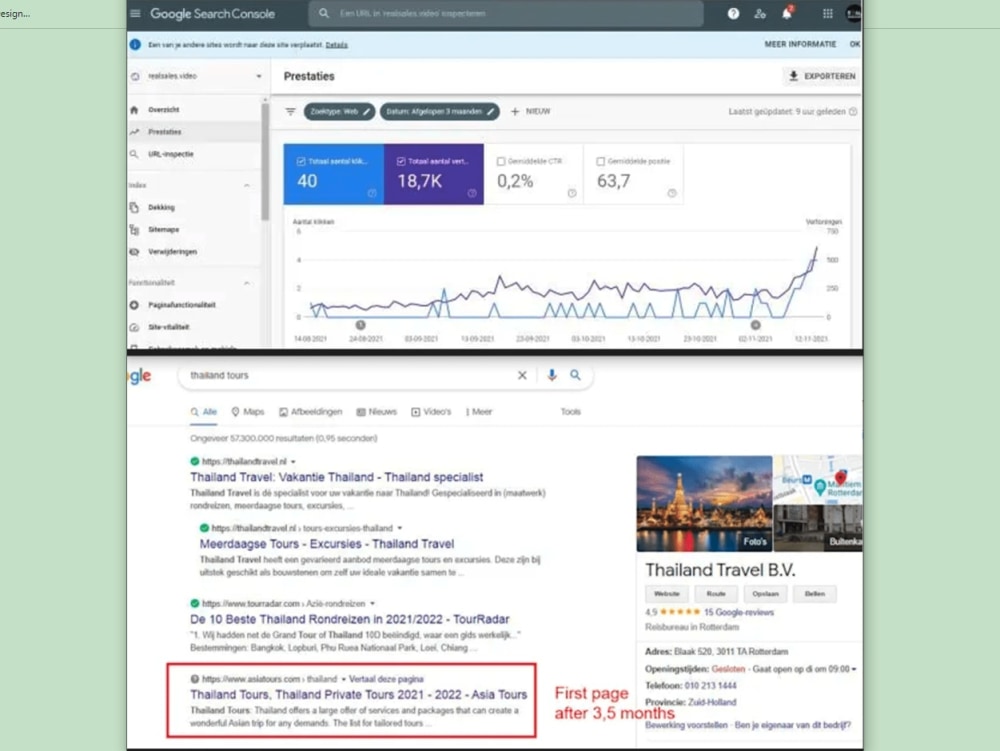This screenshot has height=751, width=1000.
Task: Click MEER INFORMATIE in the banner
Action: (x=800, y=44)
